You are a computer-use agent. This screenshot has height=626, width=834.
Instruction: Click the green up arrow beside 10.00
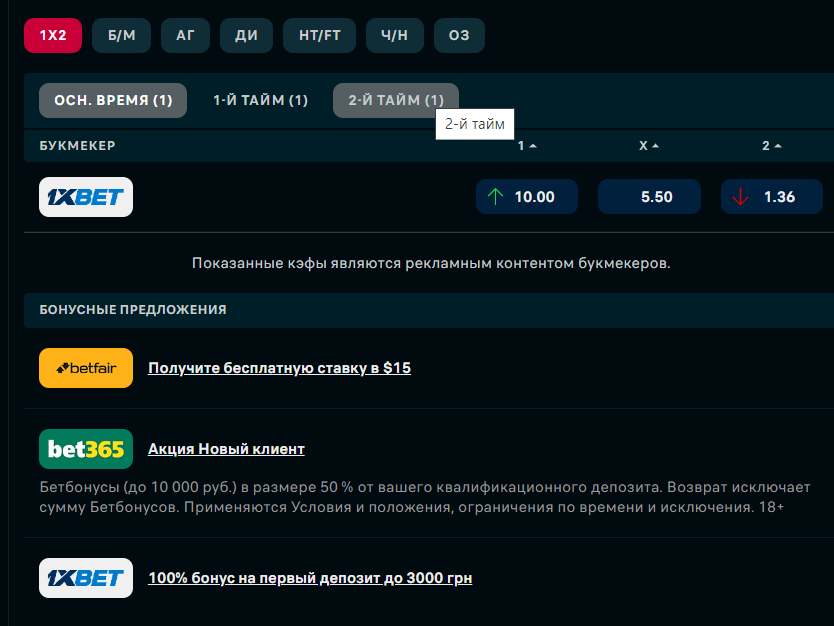coord(495,197)
